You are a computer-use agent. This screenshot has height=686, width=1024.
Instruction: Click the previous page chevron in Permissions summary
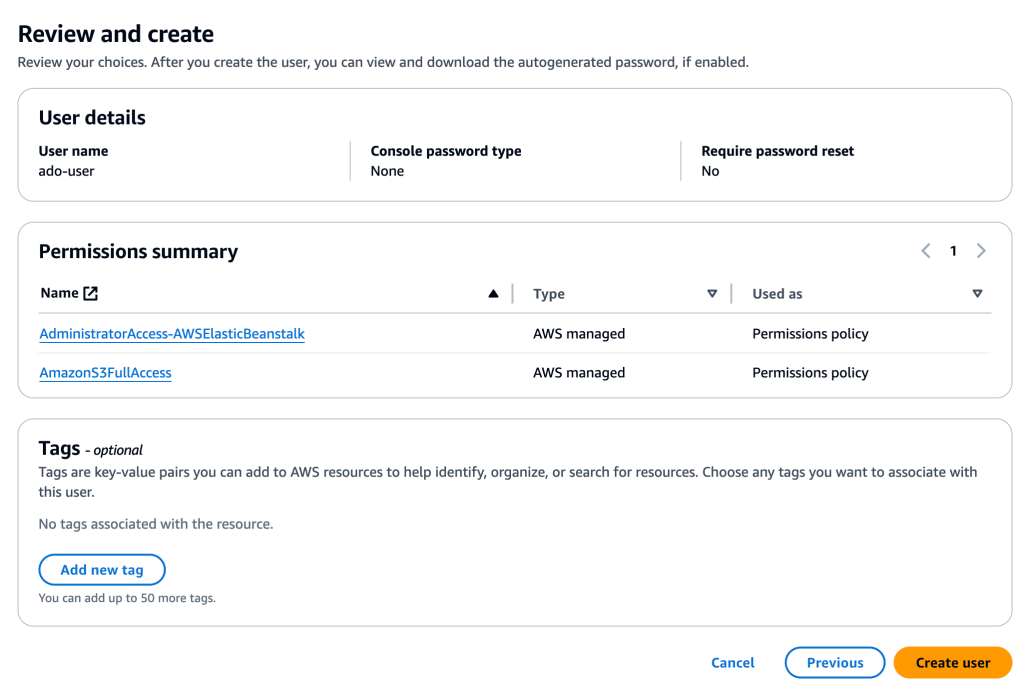925,251
